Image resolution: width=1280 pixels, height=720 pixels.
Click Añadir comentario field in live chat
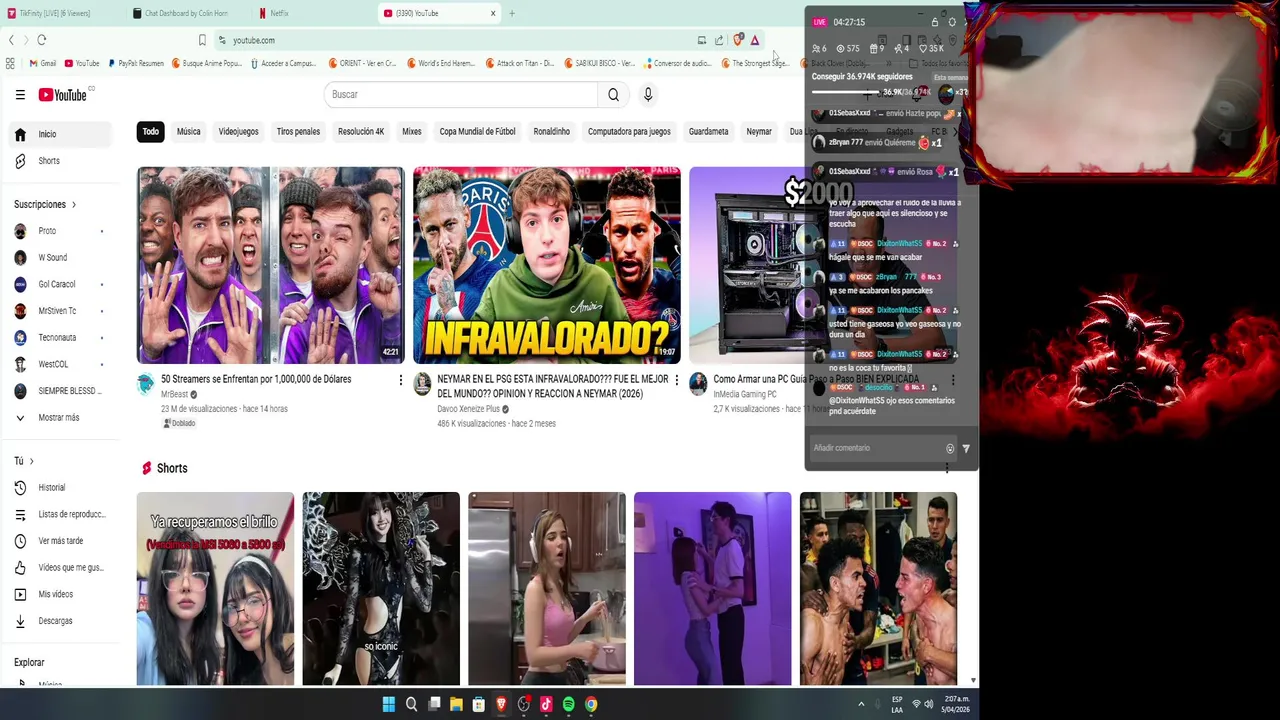point(876,448)
